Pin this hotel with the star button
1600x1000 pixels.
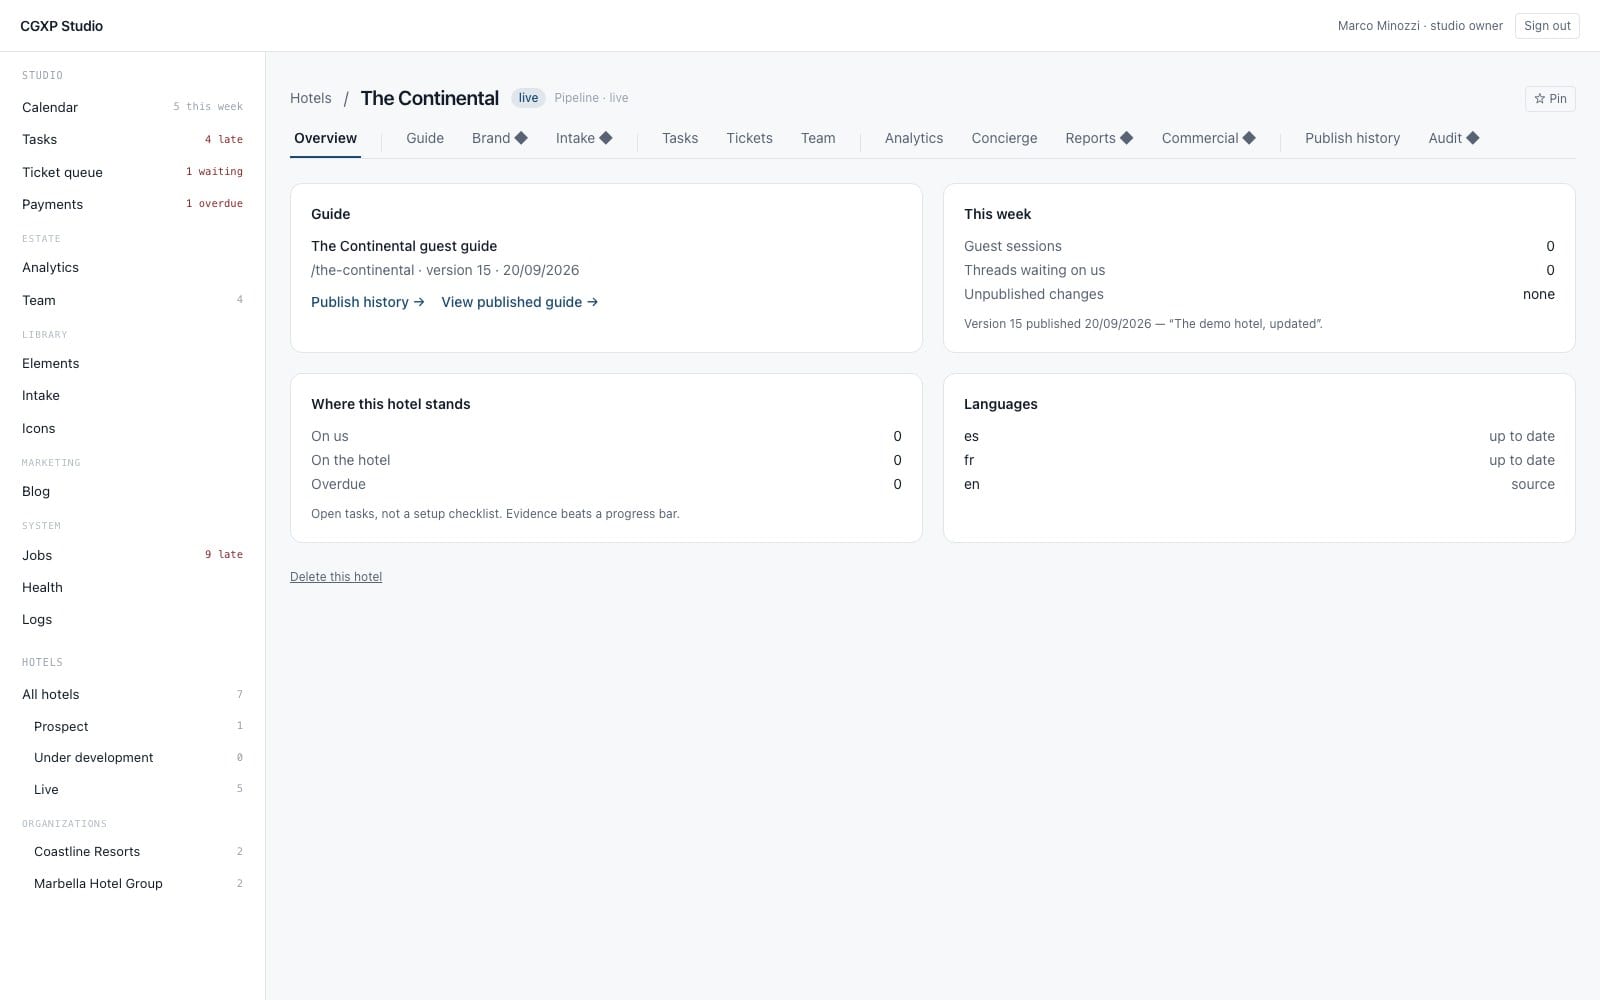[1550, 98]
